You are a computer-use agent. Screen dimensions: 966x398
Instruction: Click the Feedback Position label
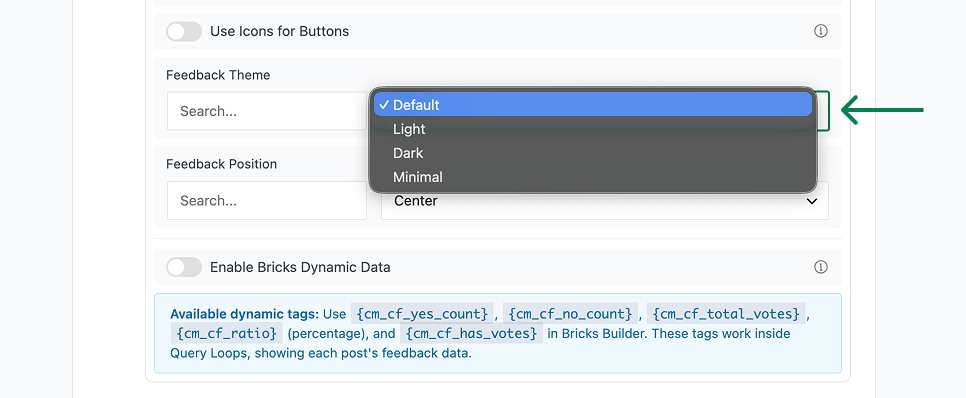pos(222,164)
